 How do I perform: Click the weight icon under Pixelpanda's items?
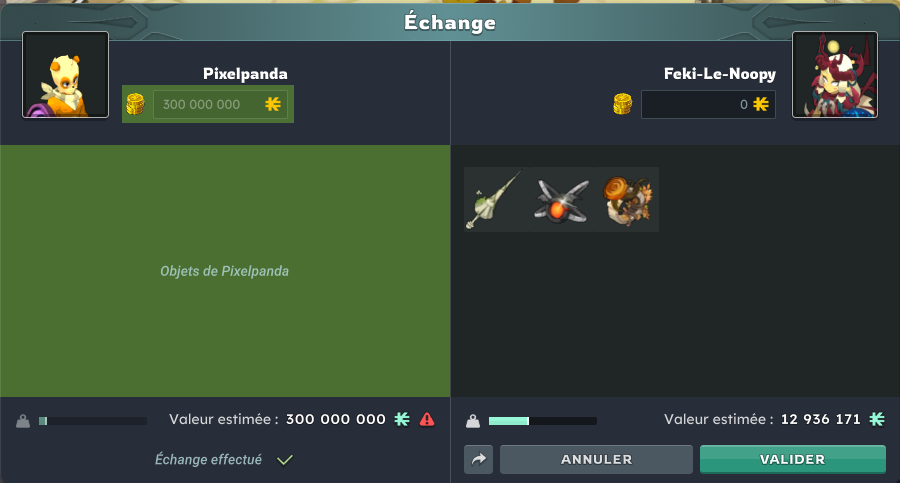[x=23, y=421]
